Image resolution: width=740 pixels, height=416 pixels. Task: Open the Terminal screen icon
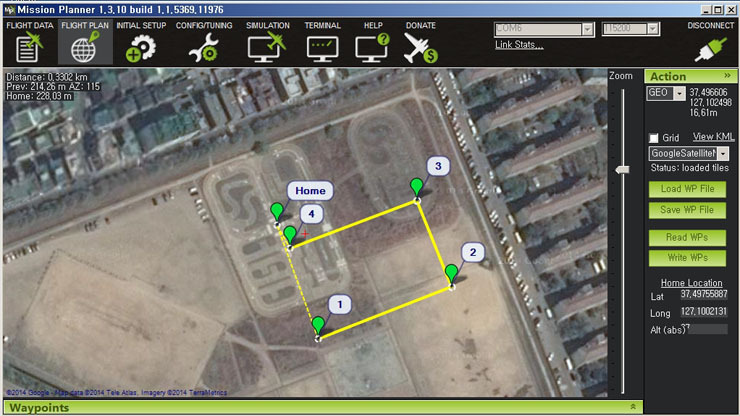tap(322, 49)
